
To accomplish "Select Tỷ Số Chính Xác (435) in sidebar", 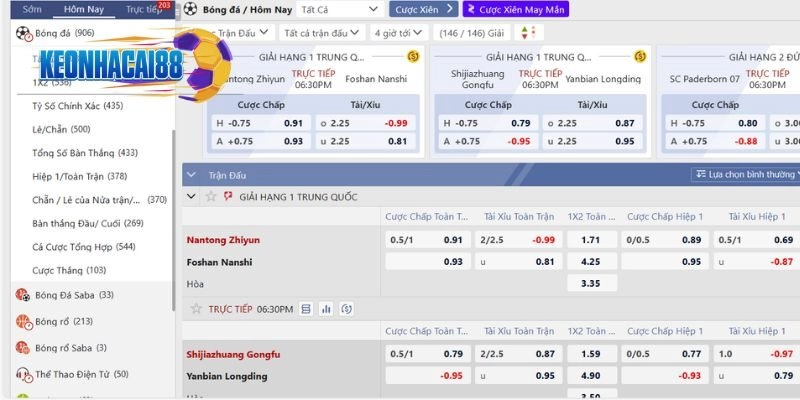I will pos(77,105).
